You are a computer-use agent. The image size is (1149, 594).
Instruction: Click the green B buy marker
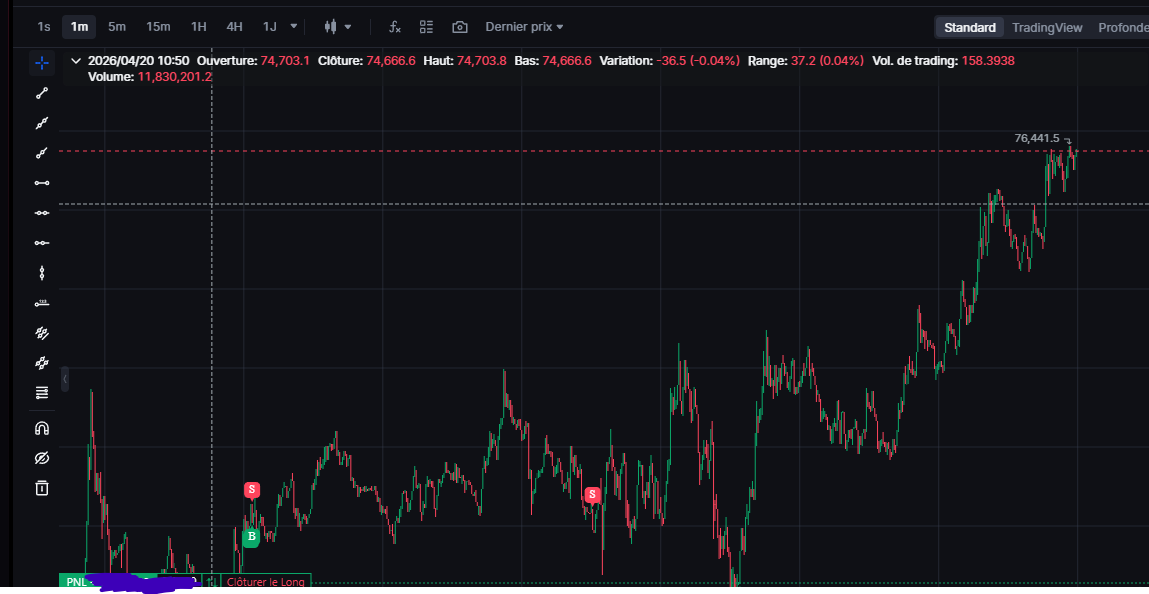coord(251,538)
